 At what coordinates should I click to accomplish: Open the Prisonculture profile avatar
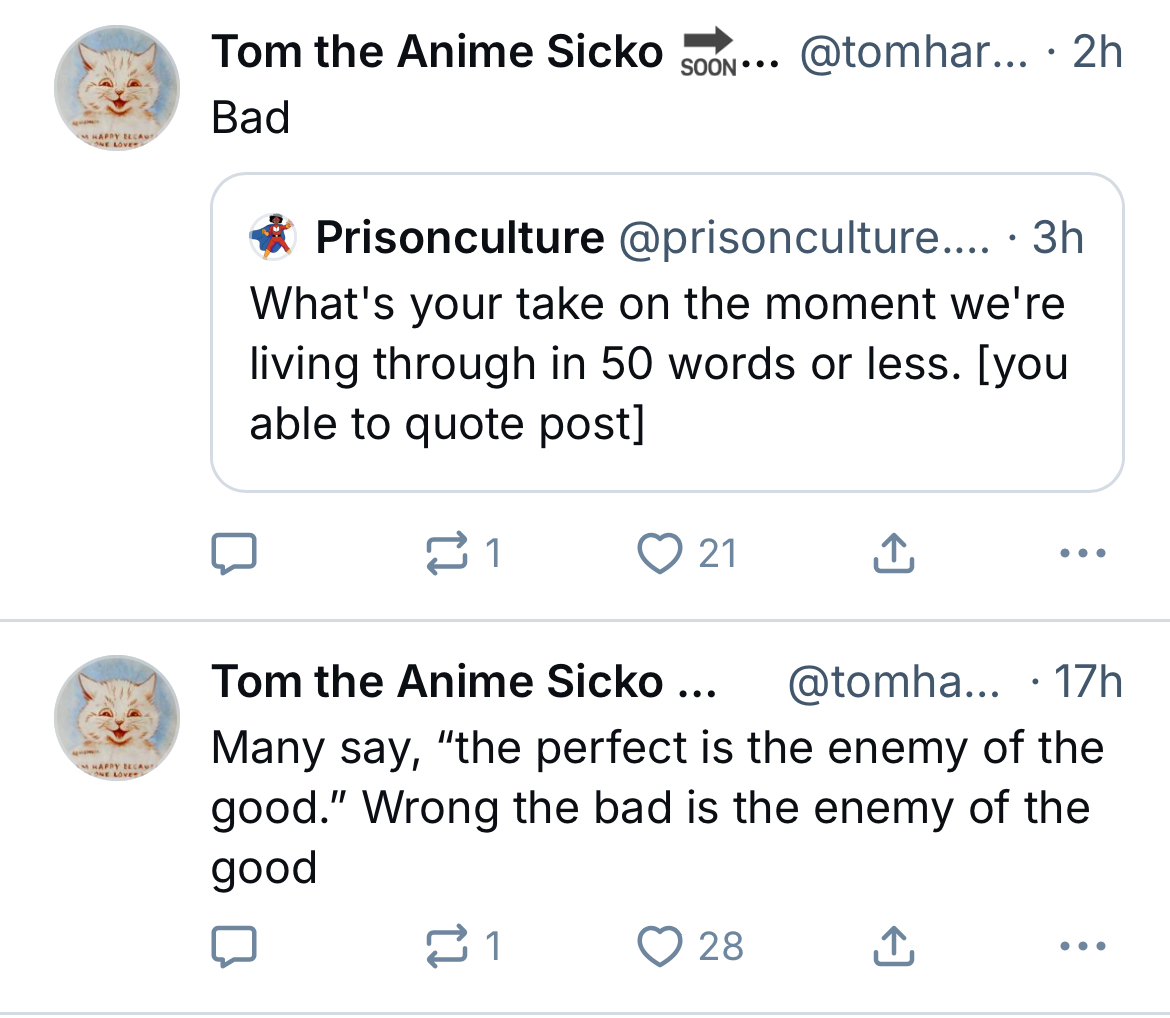[x=272, y=238]
